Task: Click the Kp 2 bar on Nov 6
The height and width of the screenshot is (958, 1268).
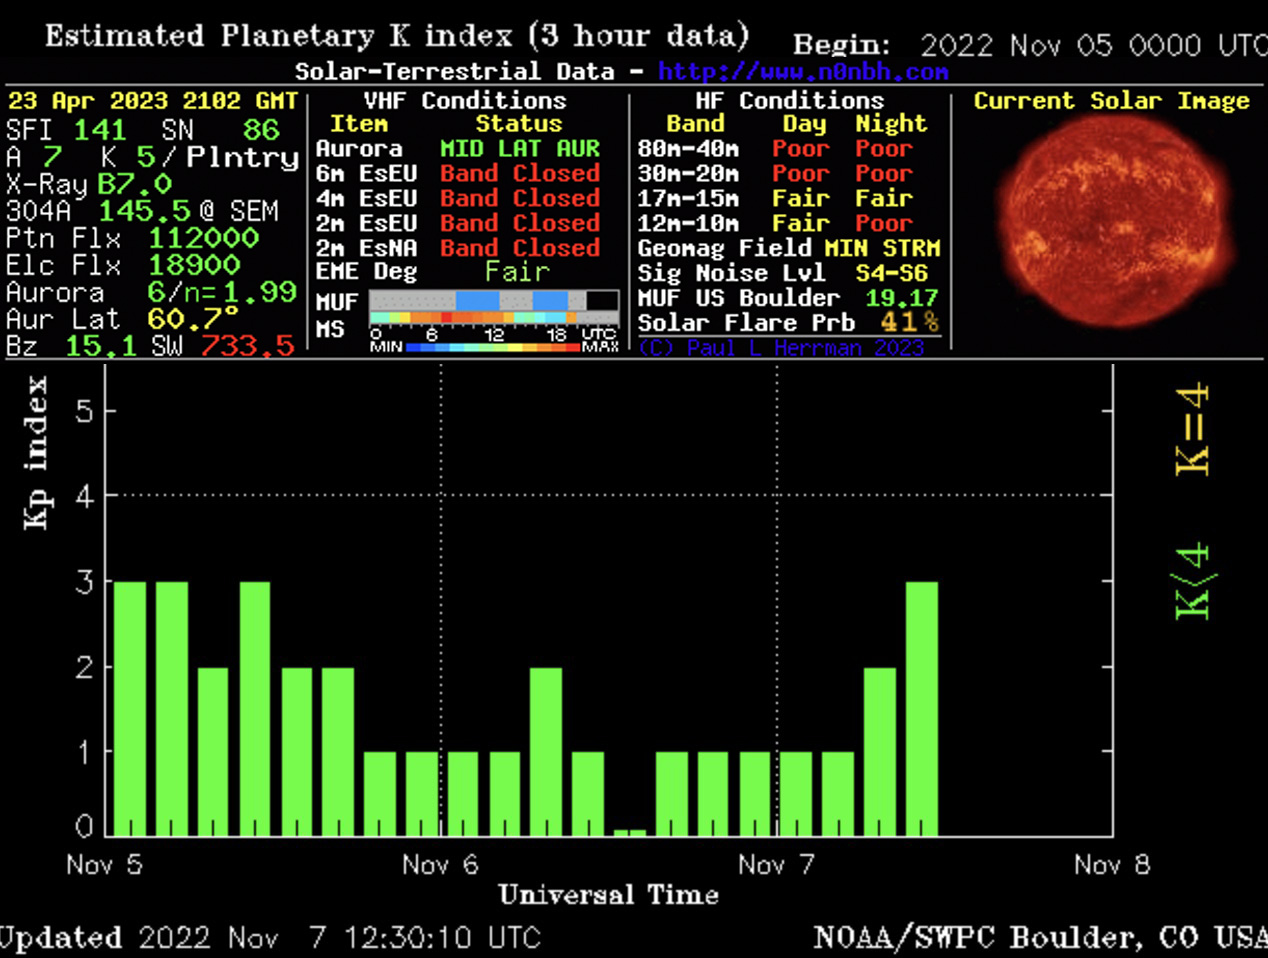Action: pyautogui.click(x=545, y=750)
